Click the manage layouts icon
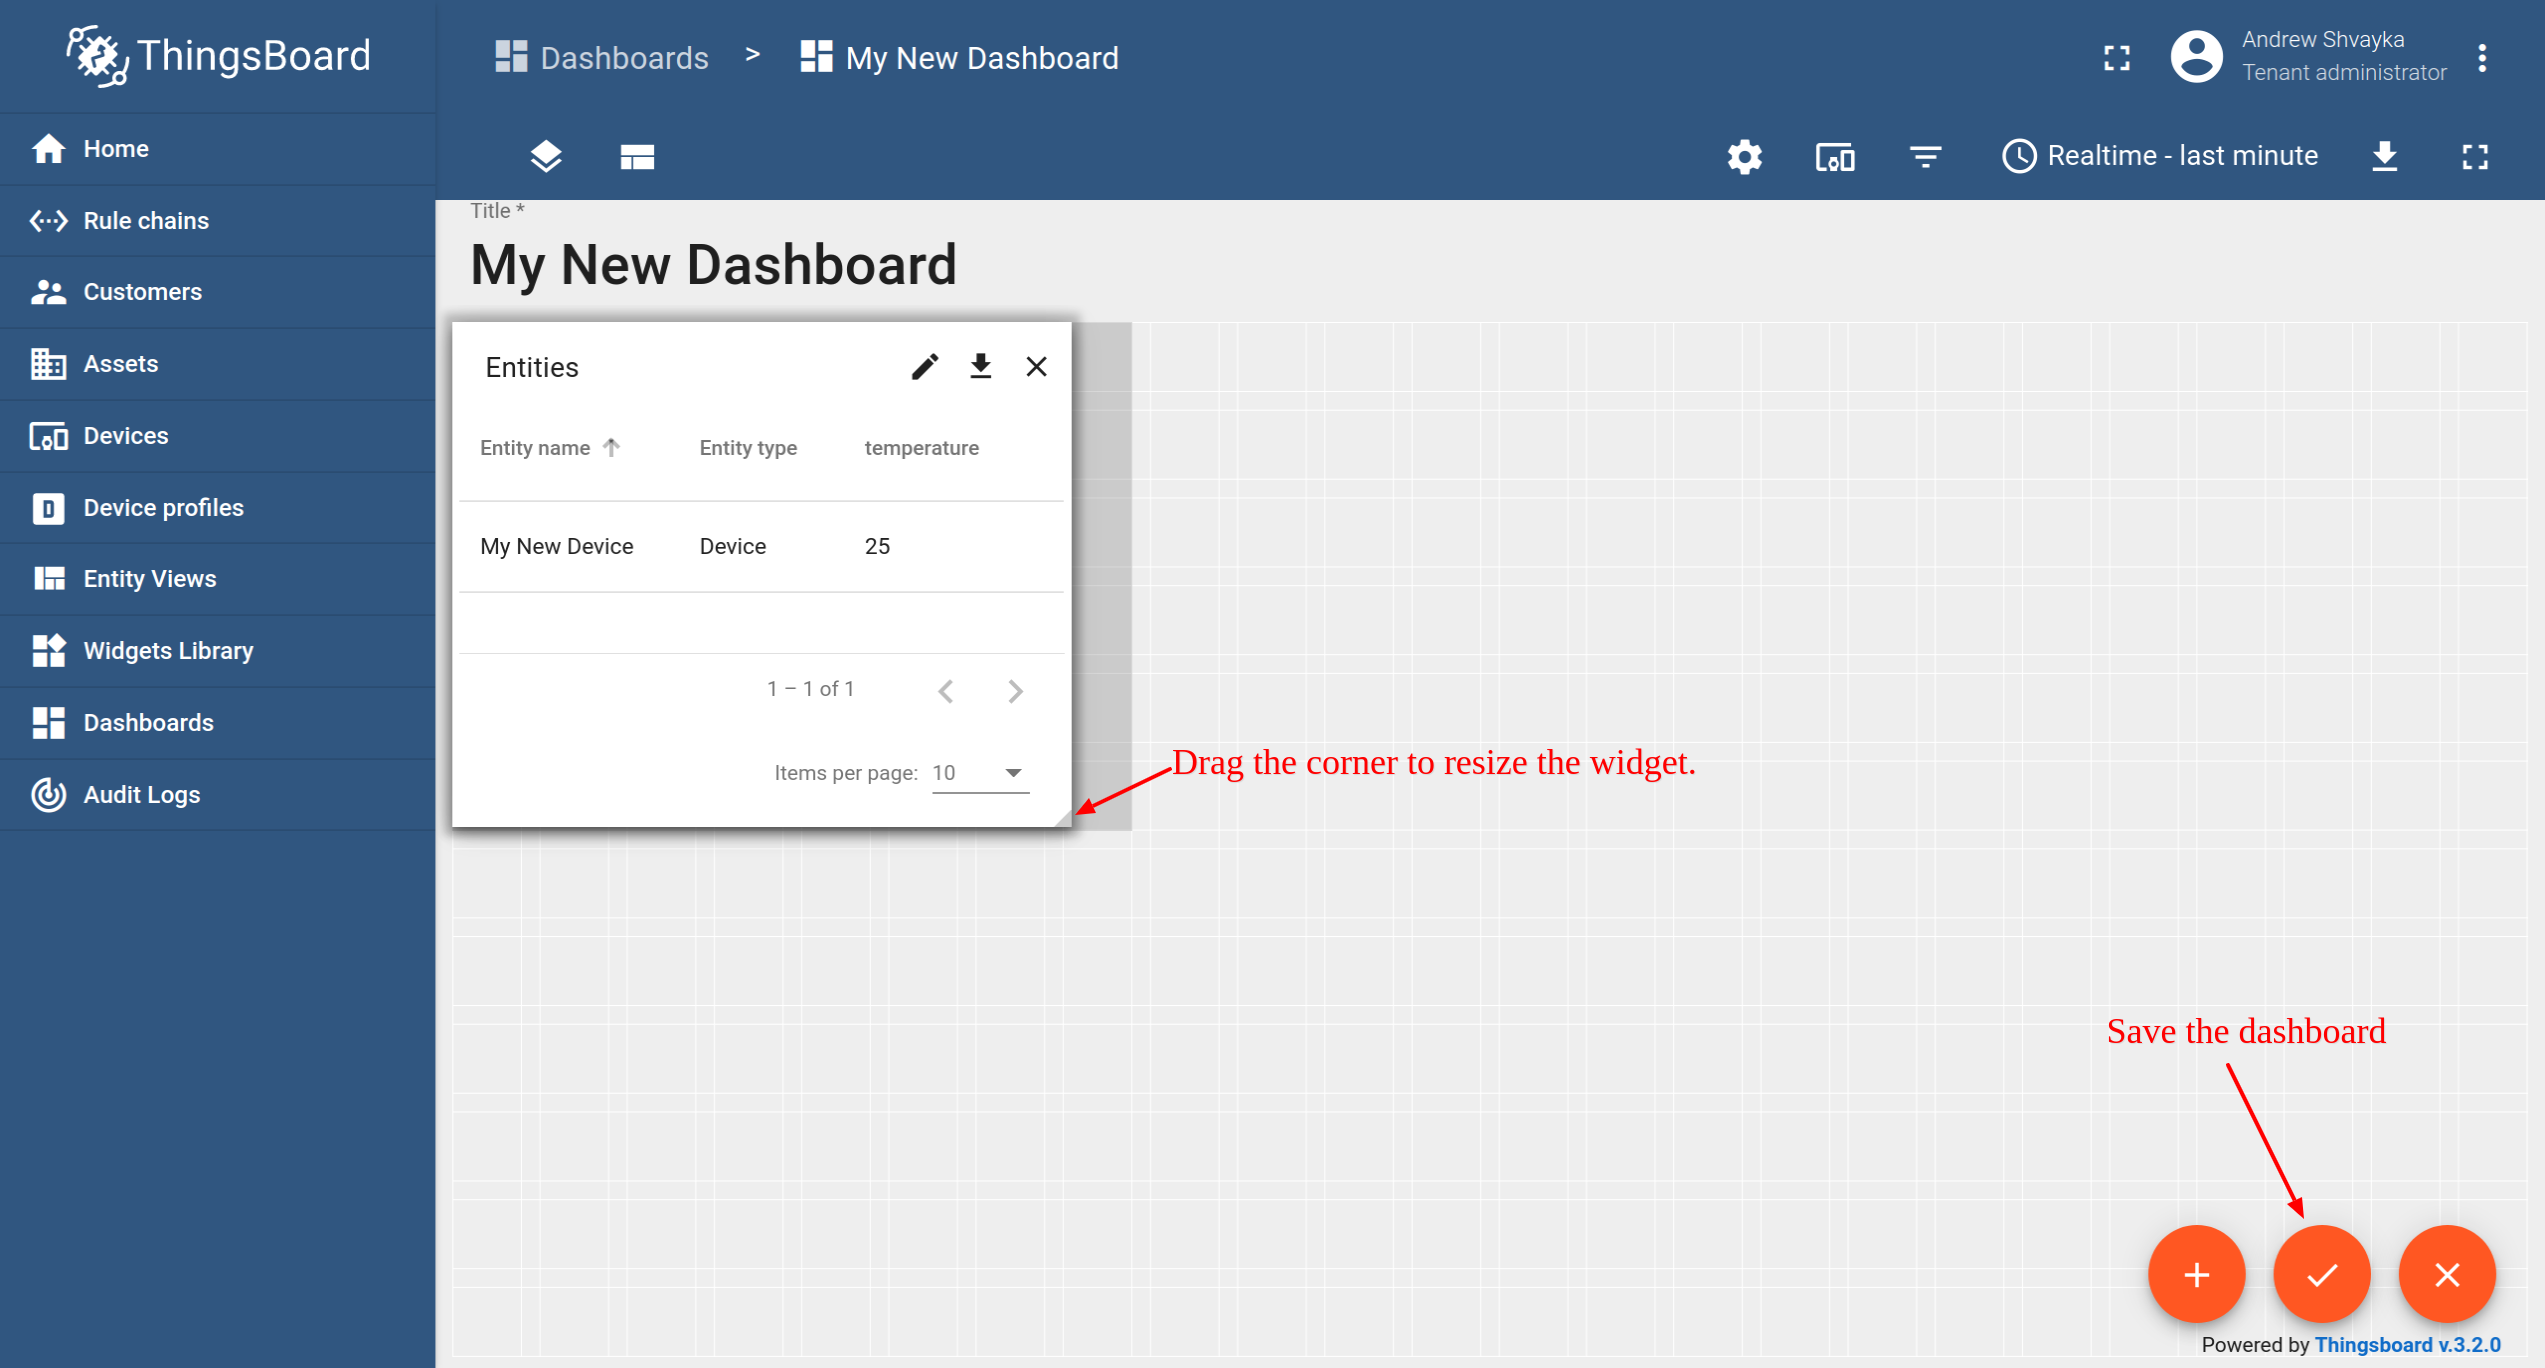Screen dimensions: 2545x1368 (637, 157)
